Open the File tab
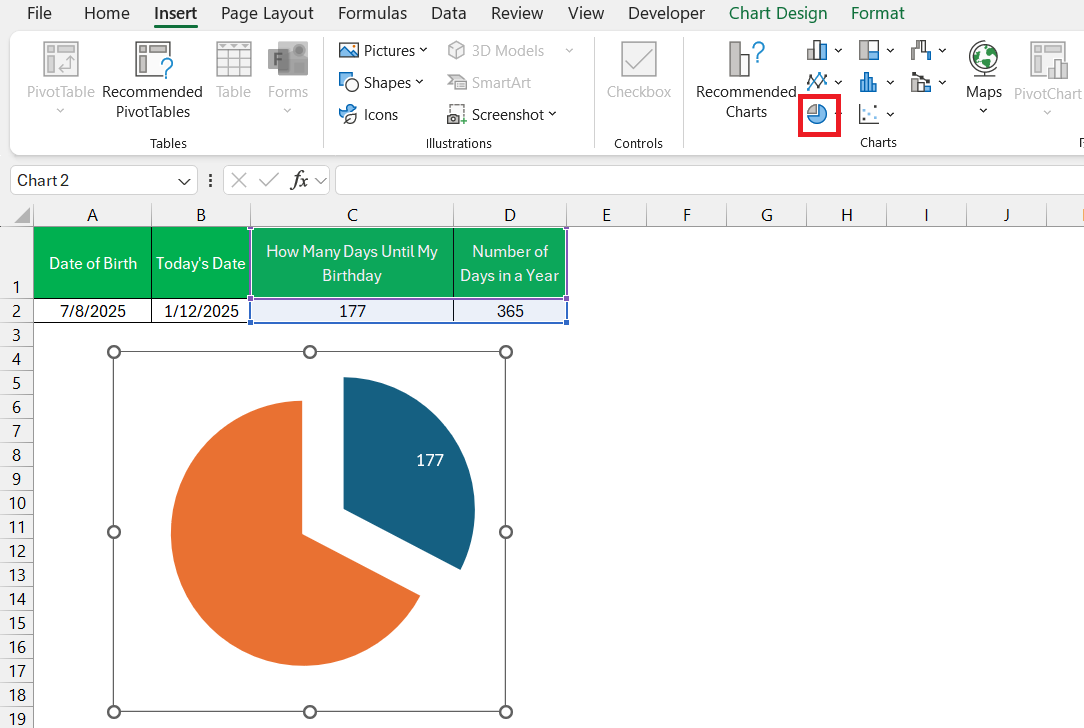This screenshot has height=728, width=1084. tap(39, 13)
